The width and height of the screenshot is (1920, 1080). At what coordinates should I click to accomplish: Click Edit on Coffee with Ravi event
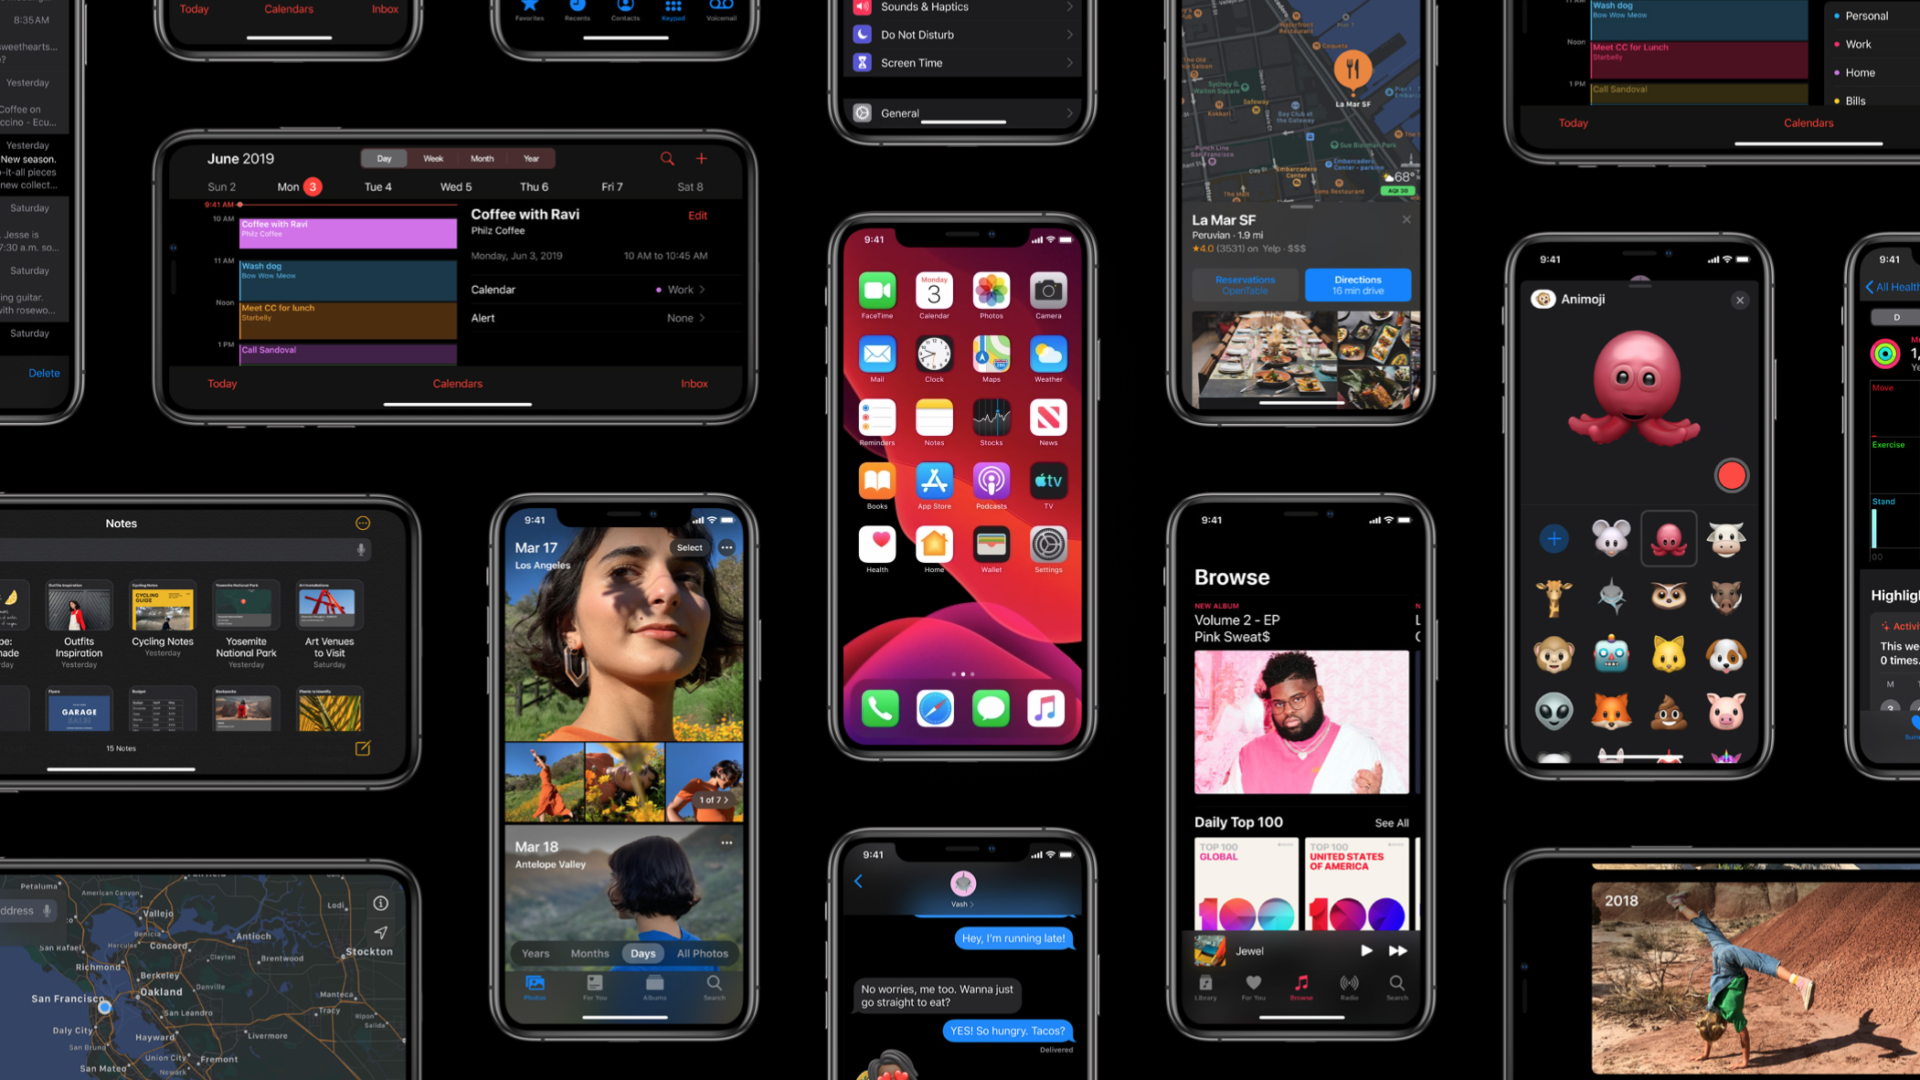pos(698,216)
